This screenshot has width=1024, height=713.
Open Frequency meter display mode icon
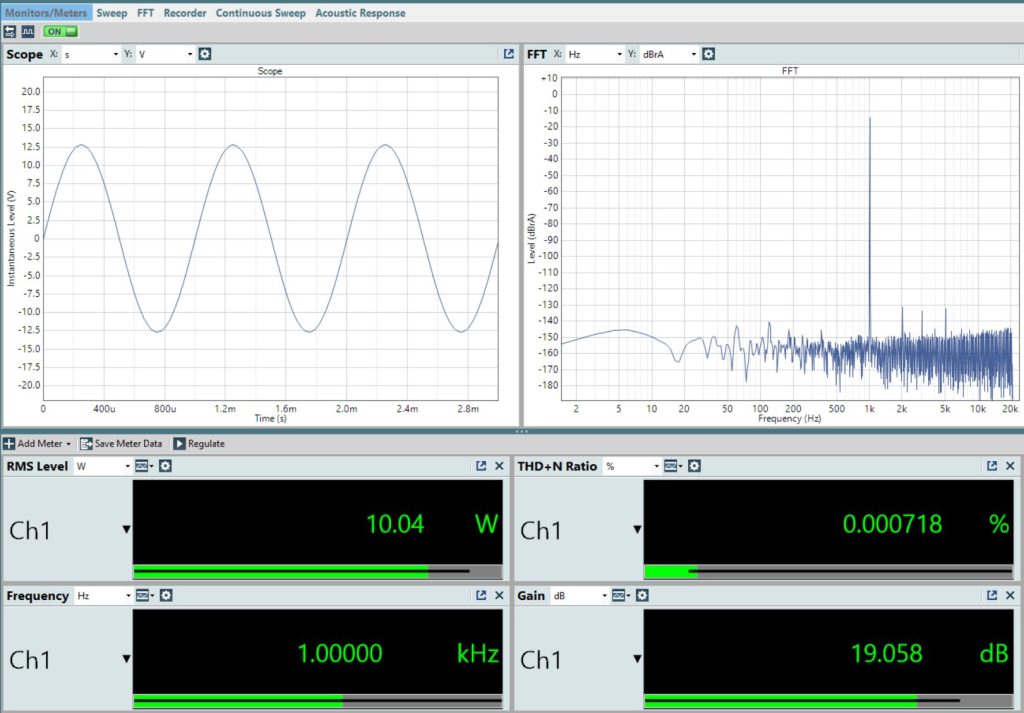click(x=142, y=596)
